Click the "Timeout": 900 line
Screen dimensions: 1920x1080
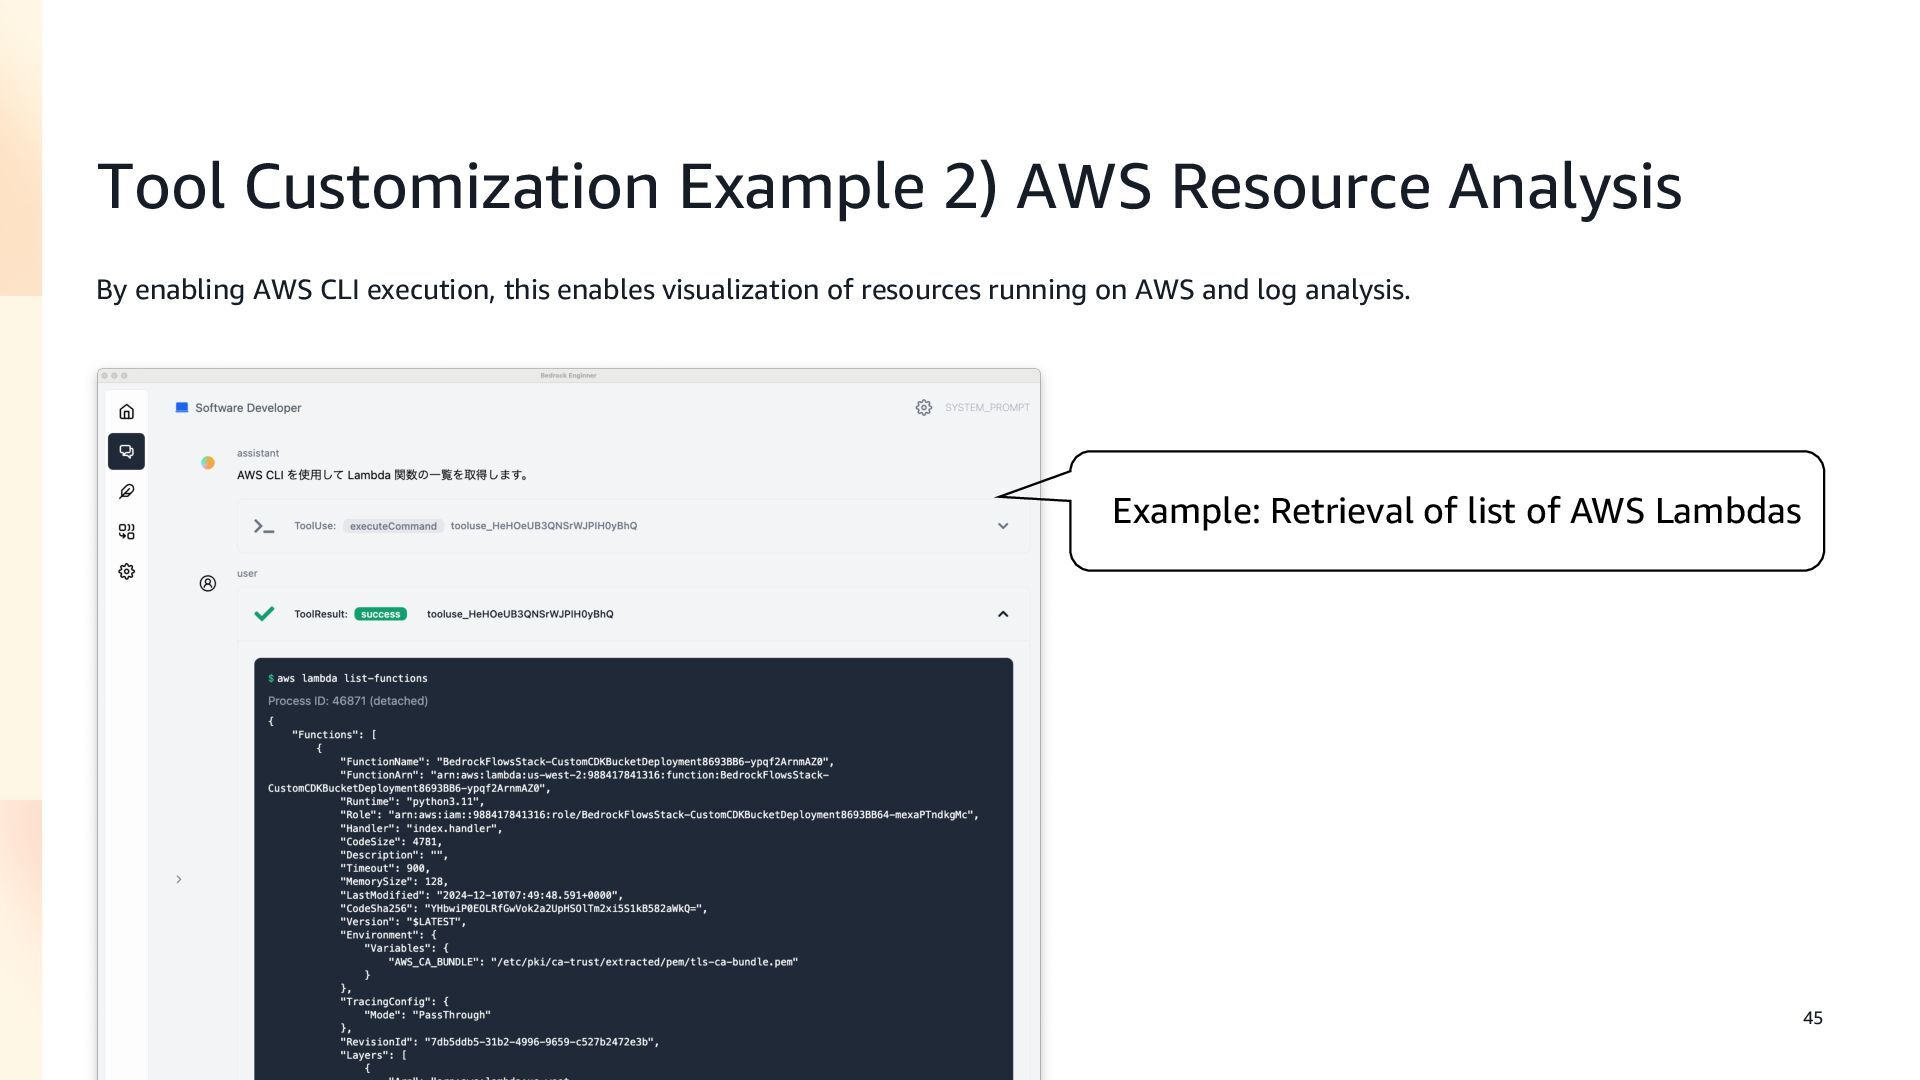pyautogui.click(x=385, y=868)
